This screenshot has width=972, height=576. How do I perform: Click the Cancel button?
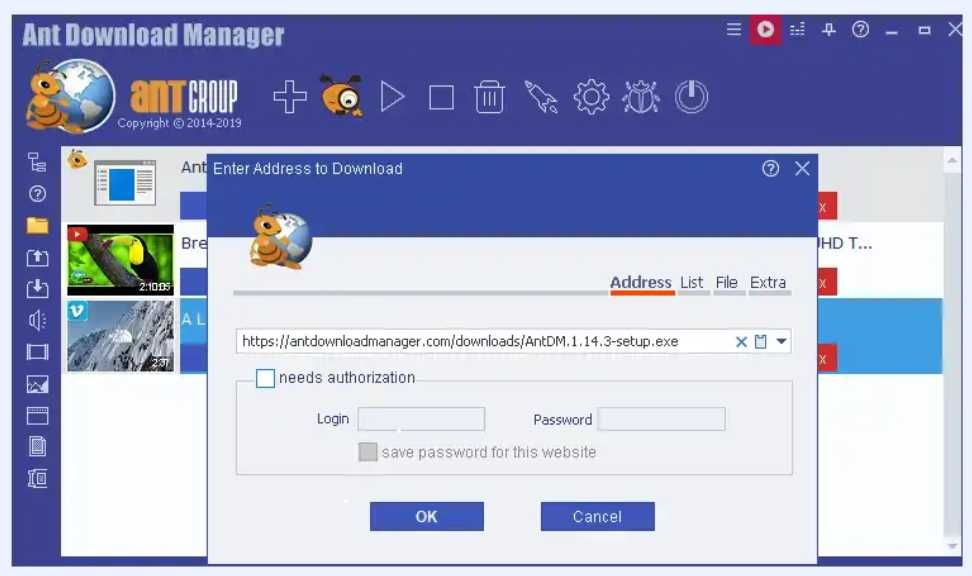coord(598,516)
